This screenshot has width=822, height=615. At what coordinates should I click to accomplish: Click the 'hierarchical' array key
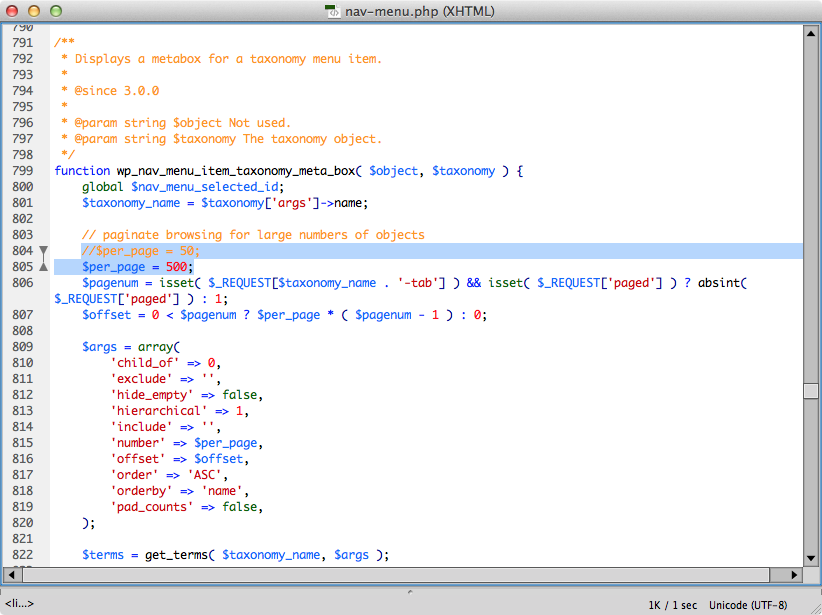(159, 411)
